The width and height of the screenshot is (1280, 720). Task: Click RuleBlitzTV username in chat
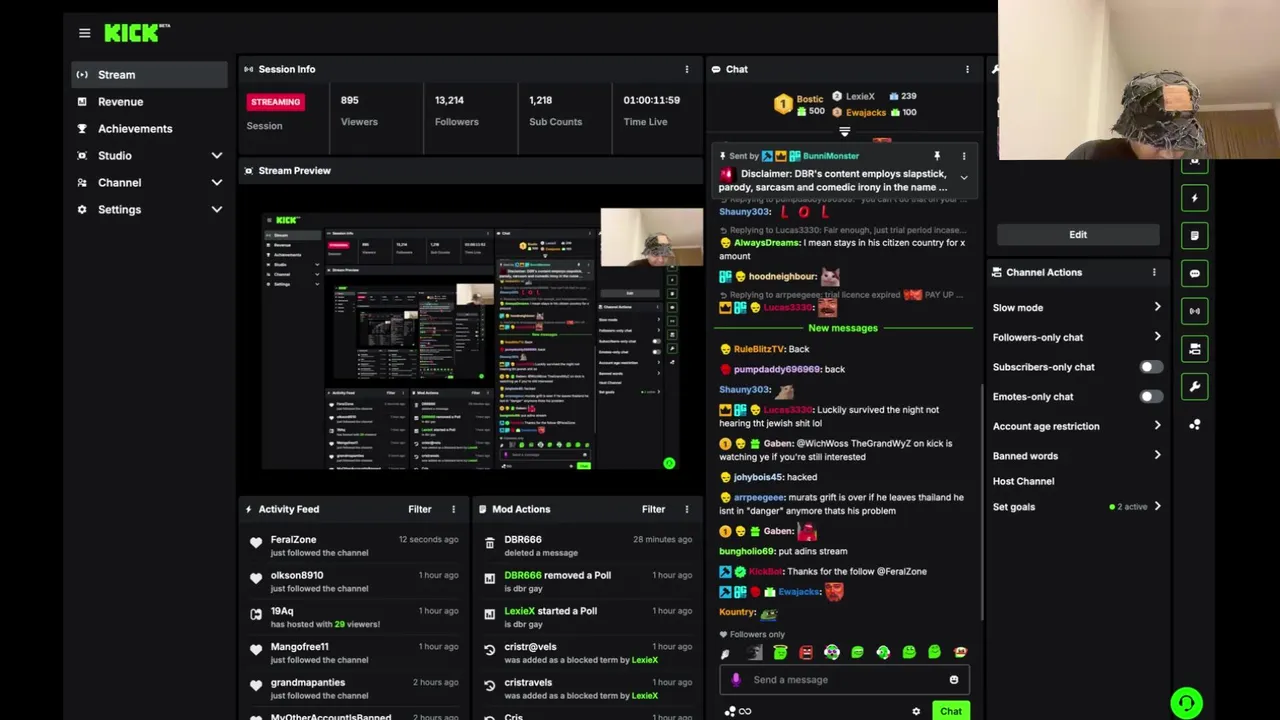pyautogui.click(x=759, y=349)
